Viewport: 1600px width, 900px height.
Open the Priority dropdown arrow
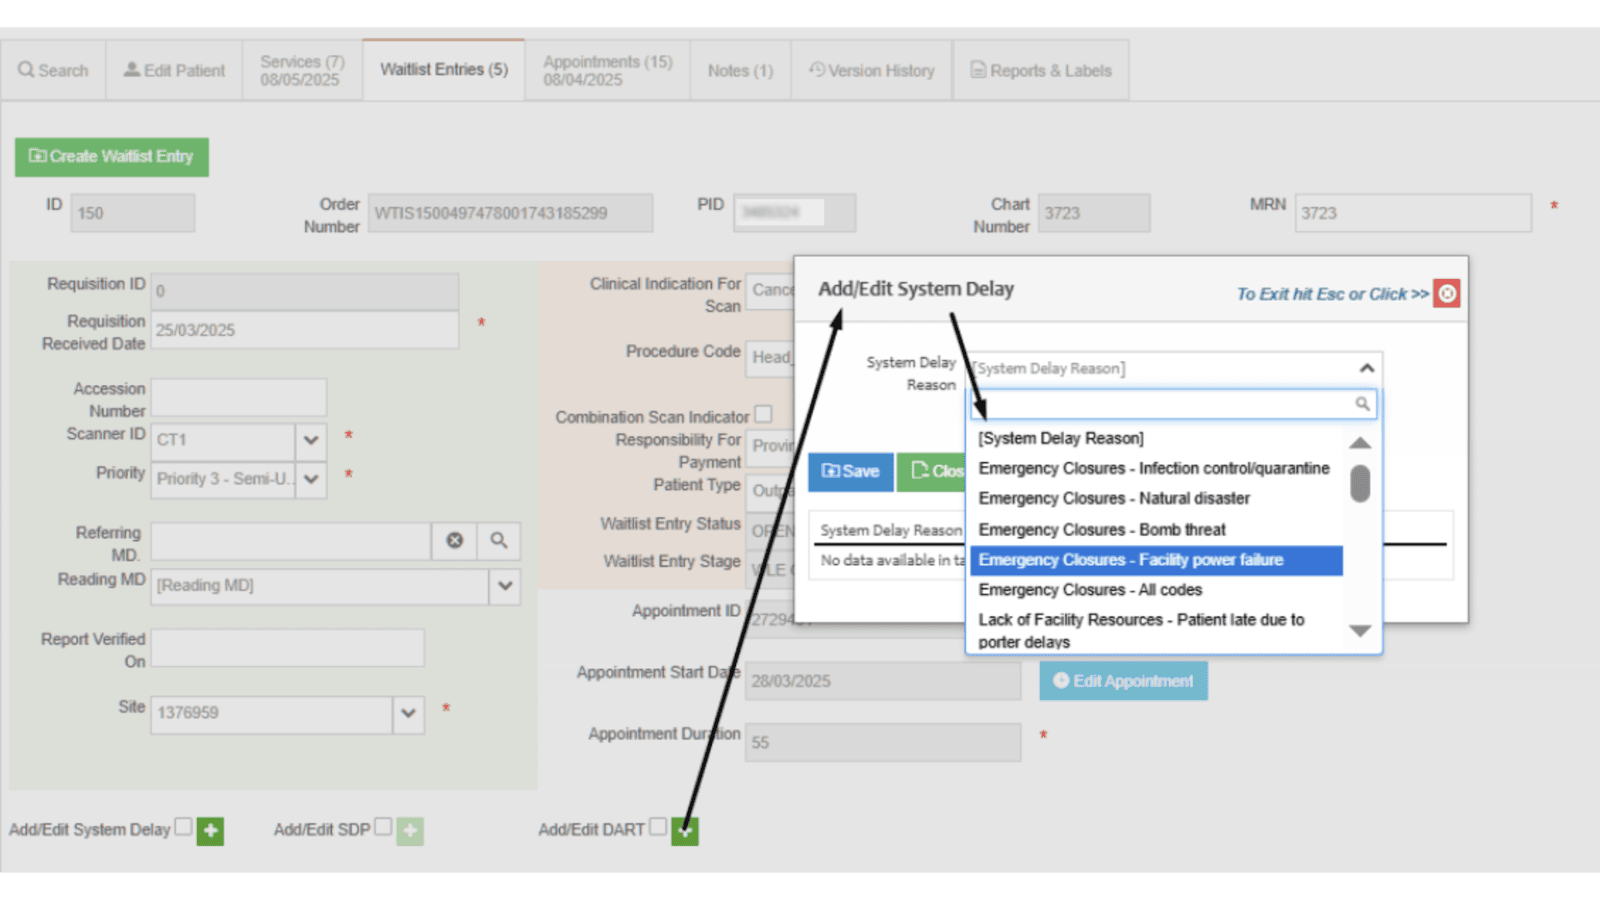pos(311,479)
